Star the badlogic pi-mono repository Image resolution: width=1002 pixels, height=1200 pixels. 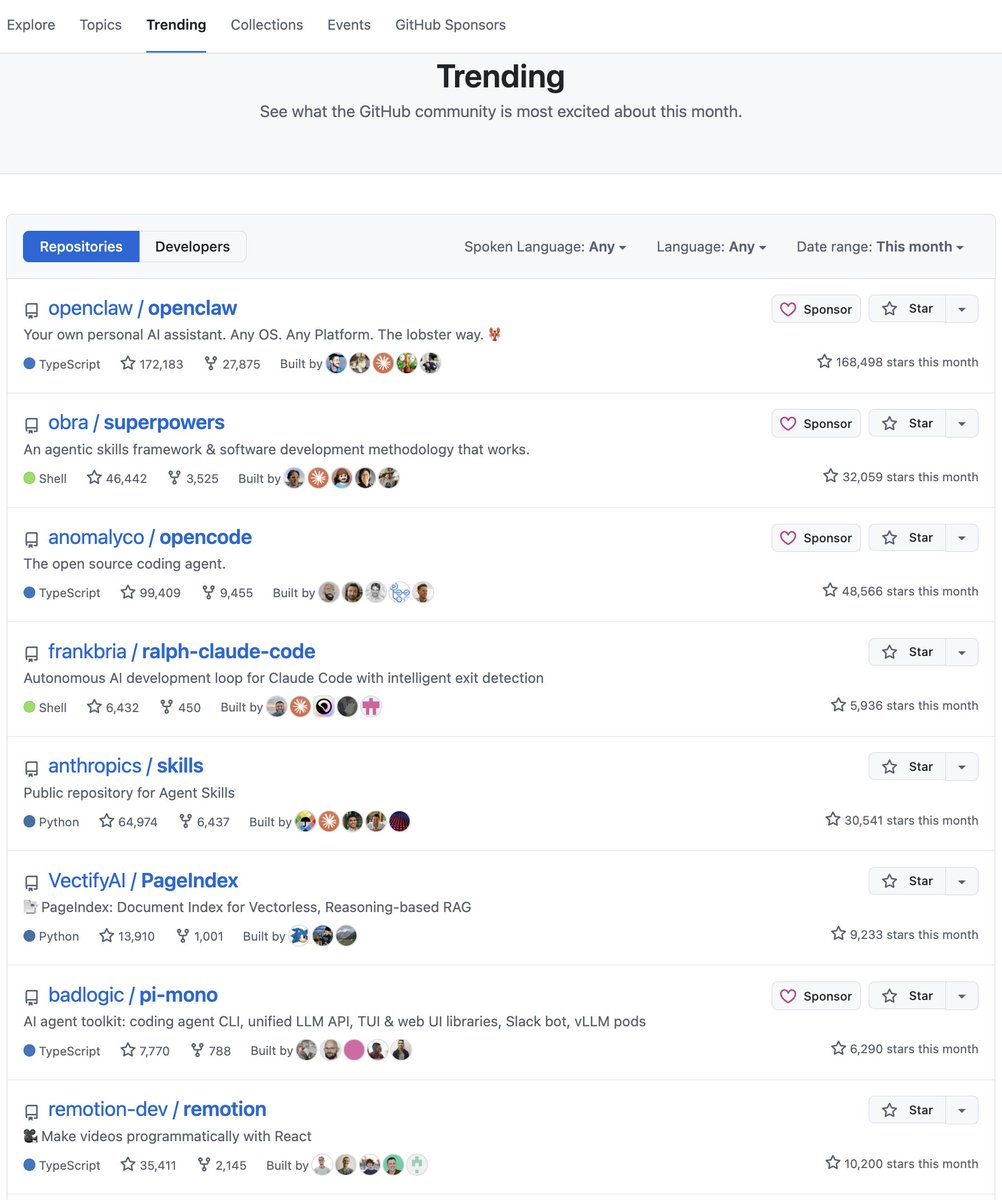[x=907, y=996]
